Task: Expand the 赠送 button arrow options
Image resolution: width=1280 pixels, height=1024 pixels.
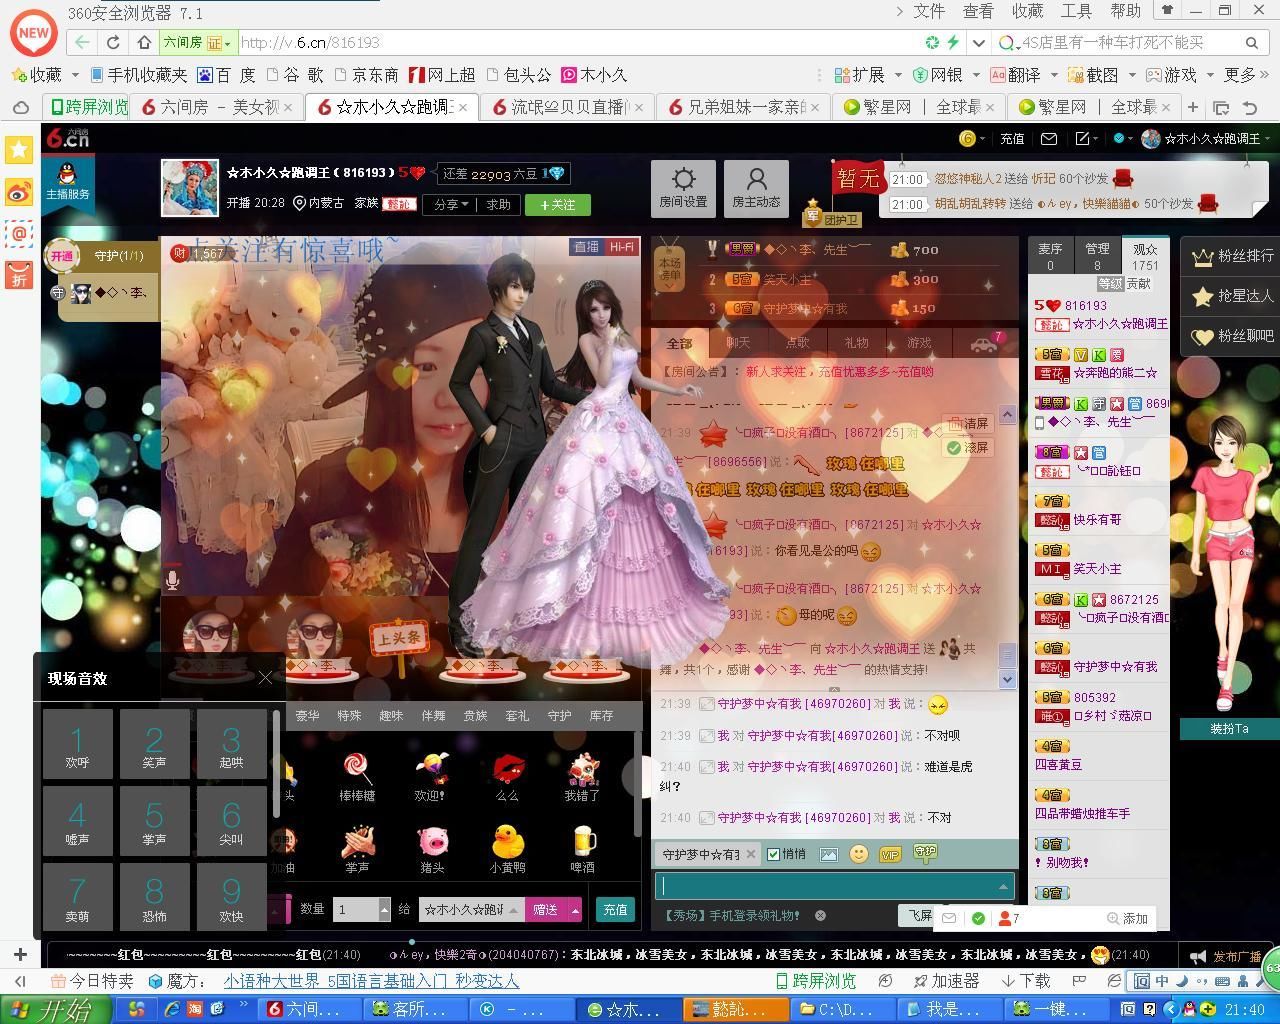Action: (575, 909)
